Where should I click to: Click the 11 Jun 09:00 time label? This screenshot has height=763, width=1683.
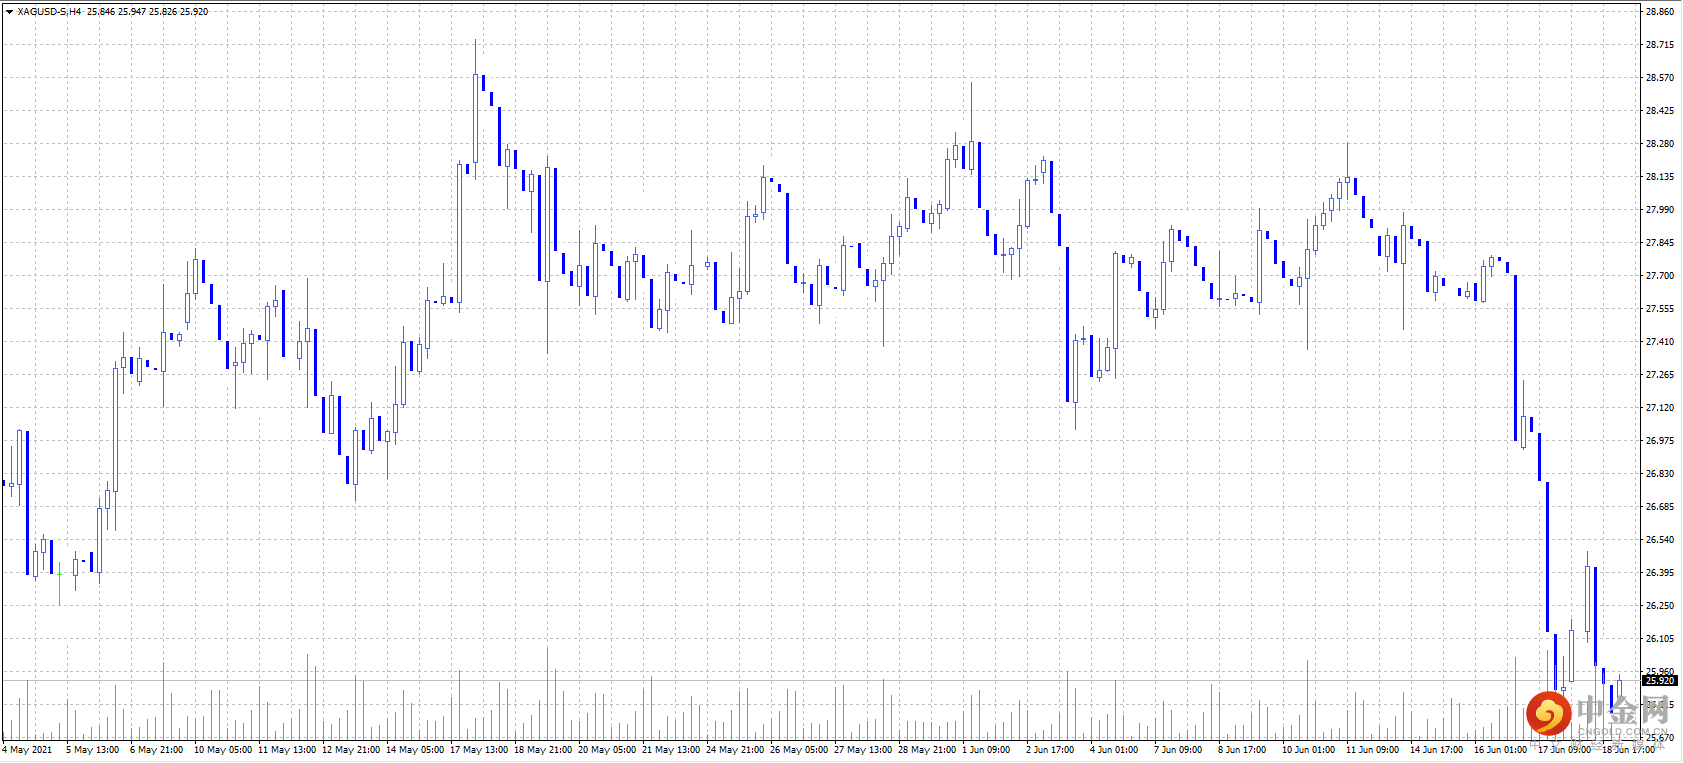click(x=1373, y=750)
